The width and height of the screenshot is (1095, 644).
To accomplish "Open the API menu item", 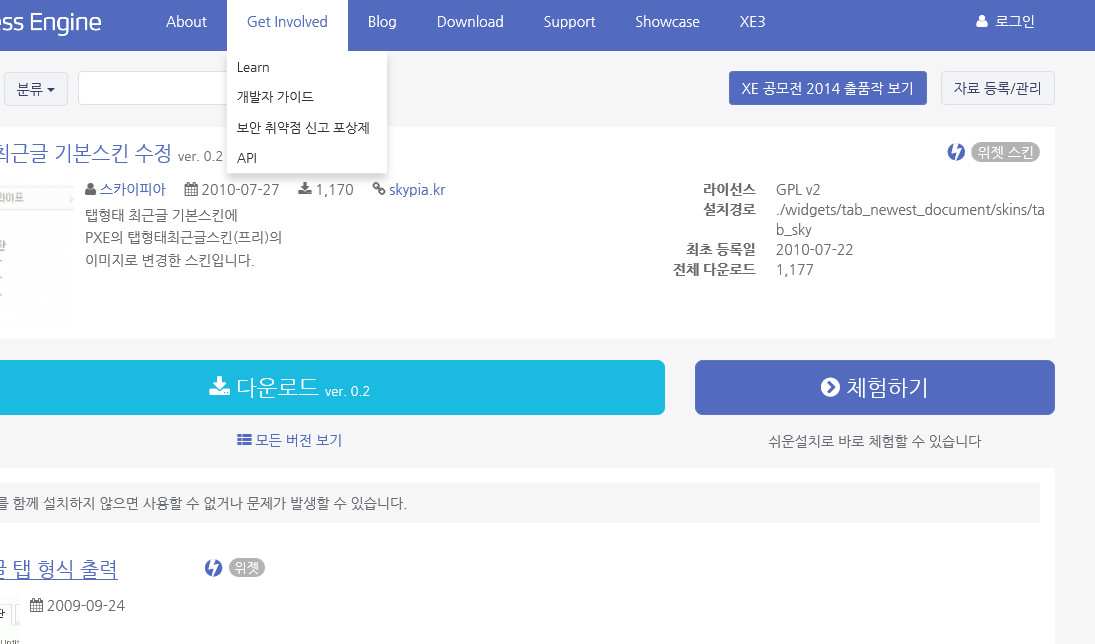I will 247,158.
